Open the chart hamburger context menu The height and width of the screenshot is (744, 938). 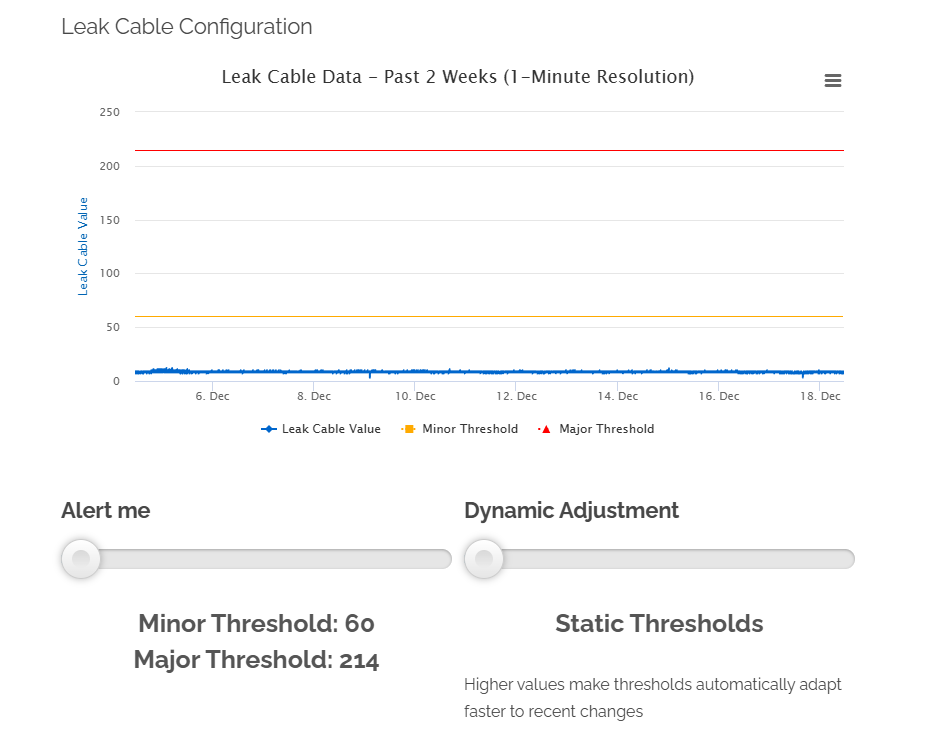pos(832,81)
